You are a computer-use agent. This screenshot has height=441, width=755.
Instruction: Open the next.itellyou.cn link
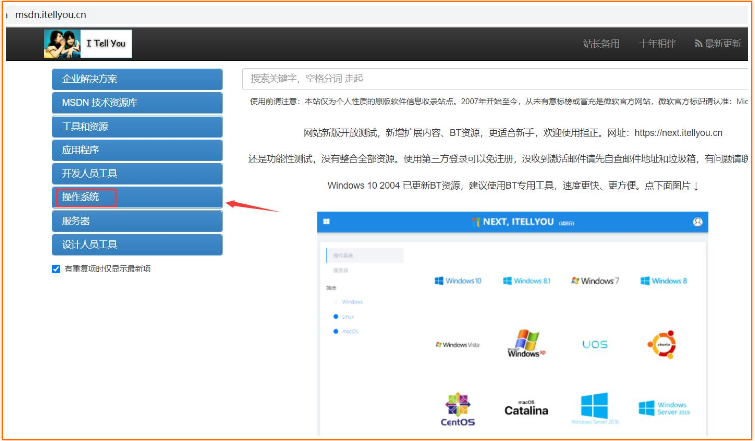(678, 132)
